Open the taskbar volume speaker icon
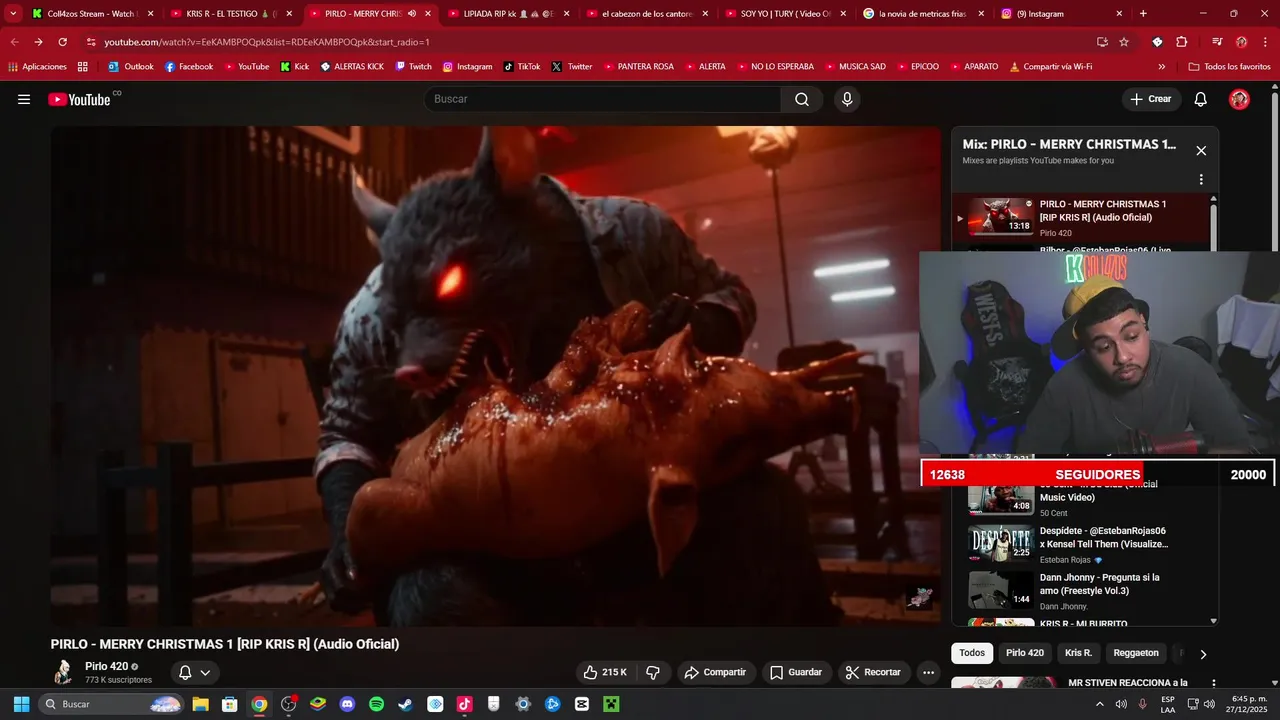The height and width of the screenshot is (720, 1280). pyautogui.click(x=1121, y=704)
